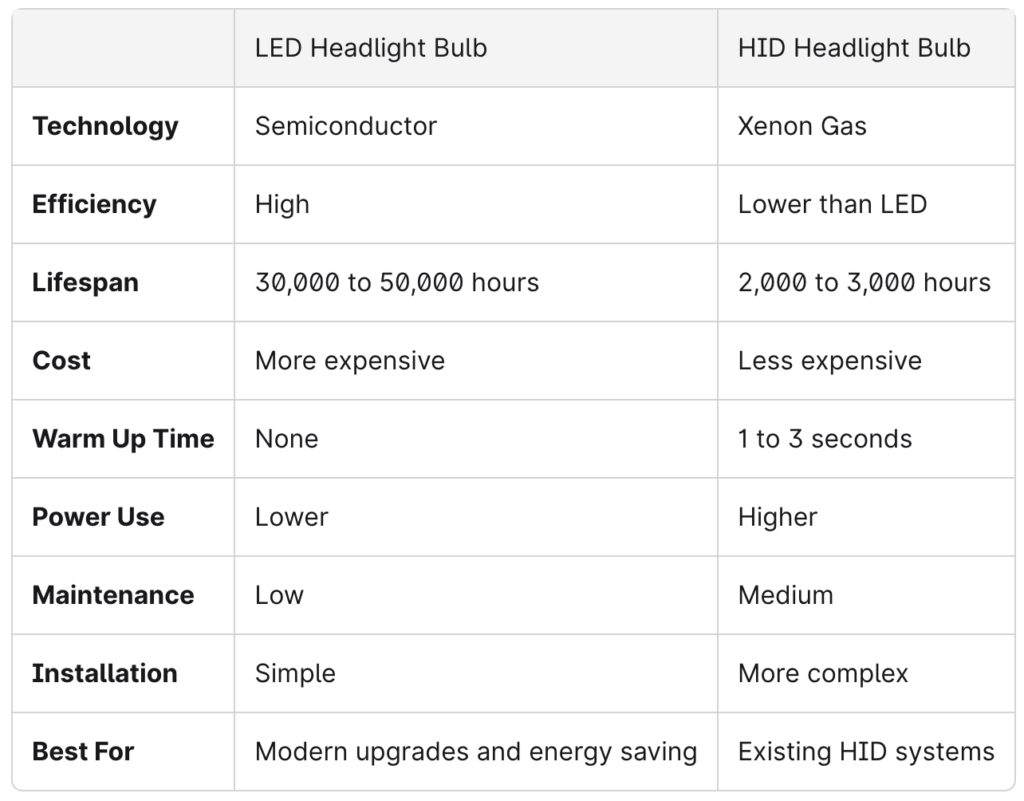
Task: Click the 2,000 to 3,000 hours cell
Action: click(864, 282)
